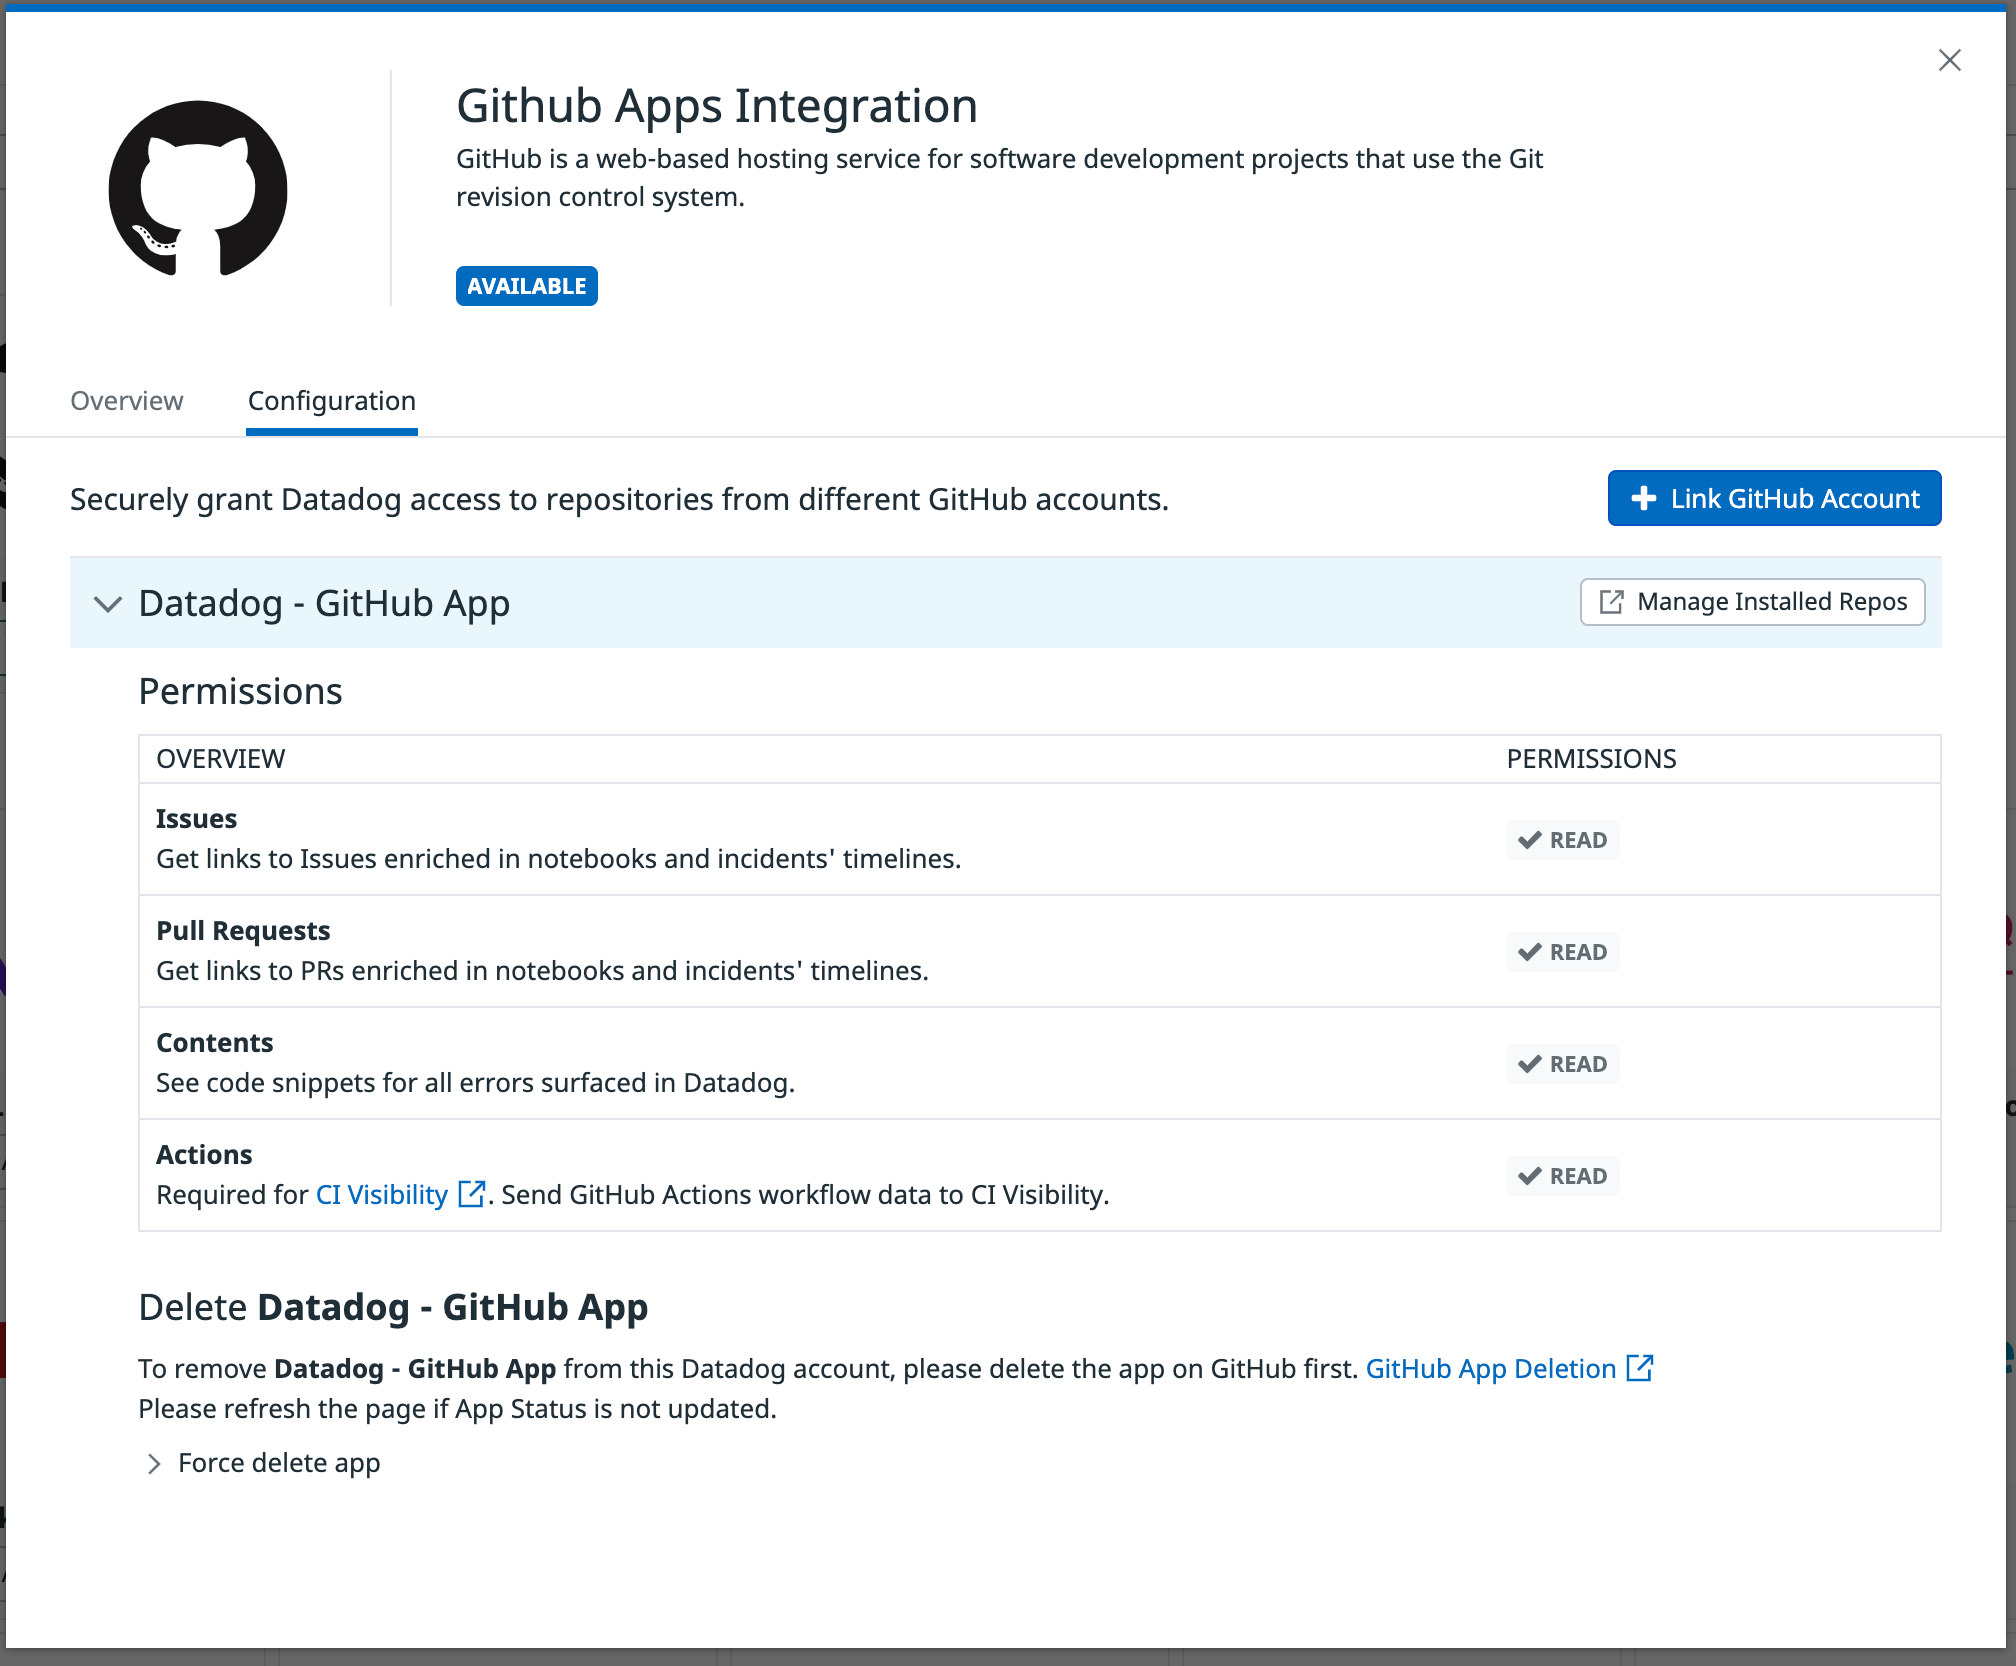Image resolution: width=2016 pixels, height=1666 pixels.
Task: Collapse the Datadog - GitHub App section
Action: click(x=107, y=604)
